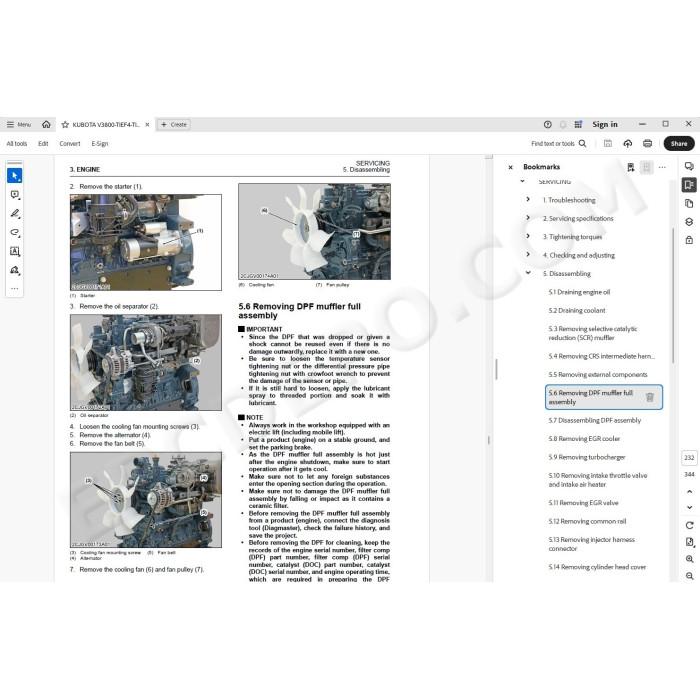Open the comments panel icon

[689, 166]
